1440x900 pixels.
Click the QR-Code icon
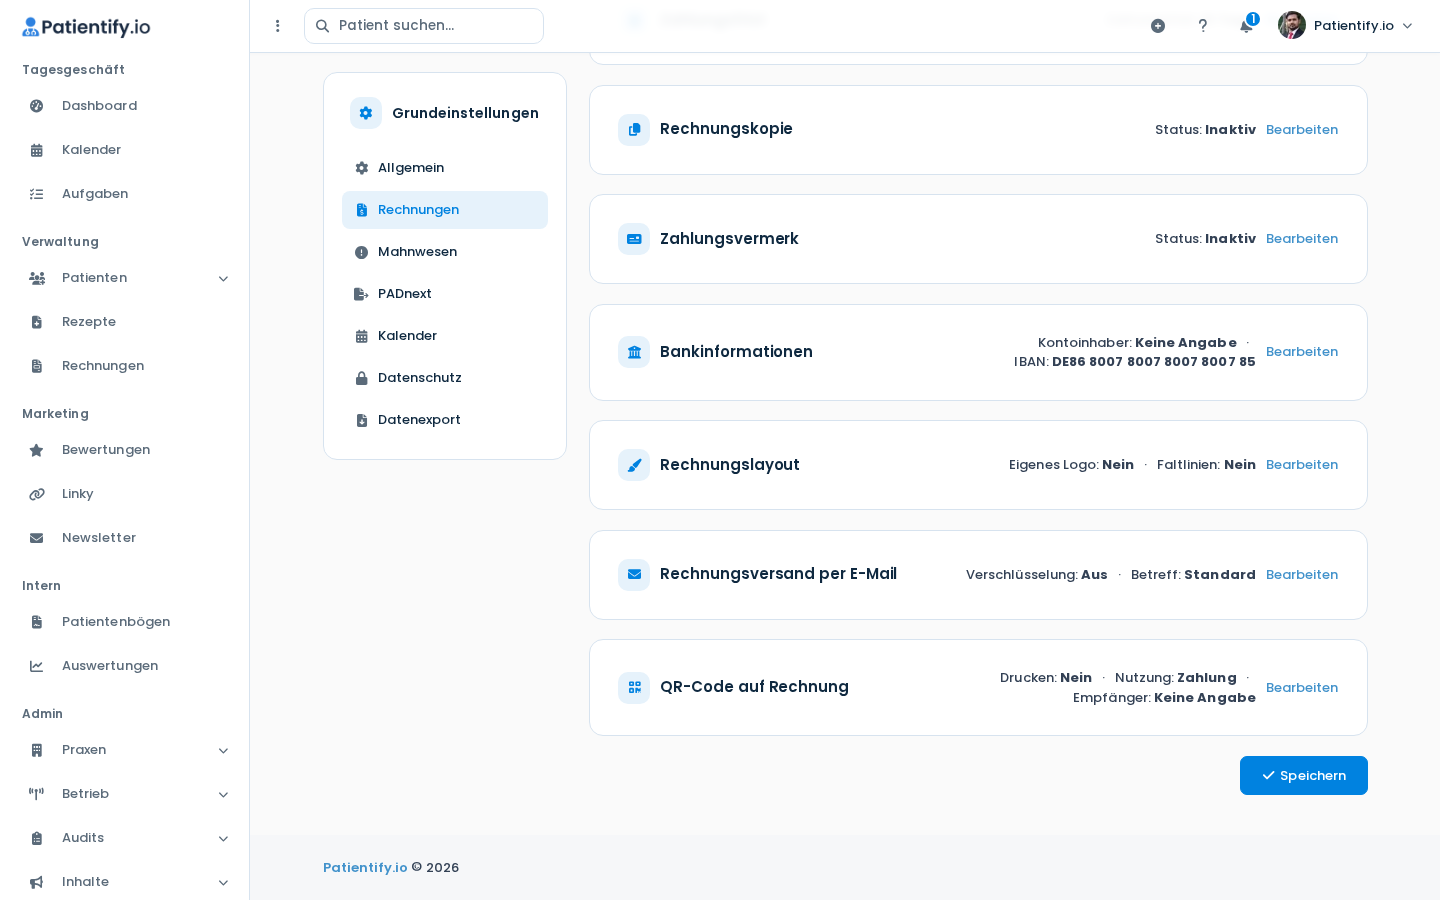click(634, 688)
